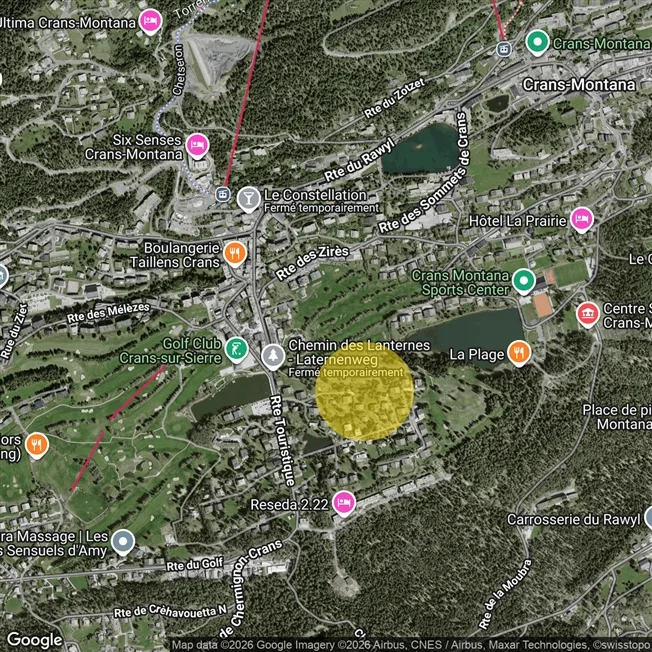Screen dimensions: 652x652
Task: Click the Rte des Mélèzes road label
Action: pyautogui.click(x=108, y=313)
